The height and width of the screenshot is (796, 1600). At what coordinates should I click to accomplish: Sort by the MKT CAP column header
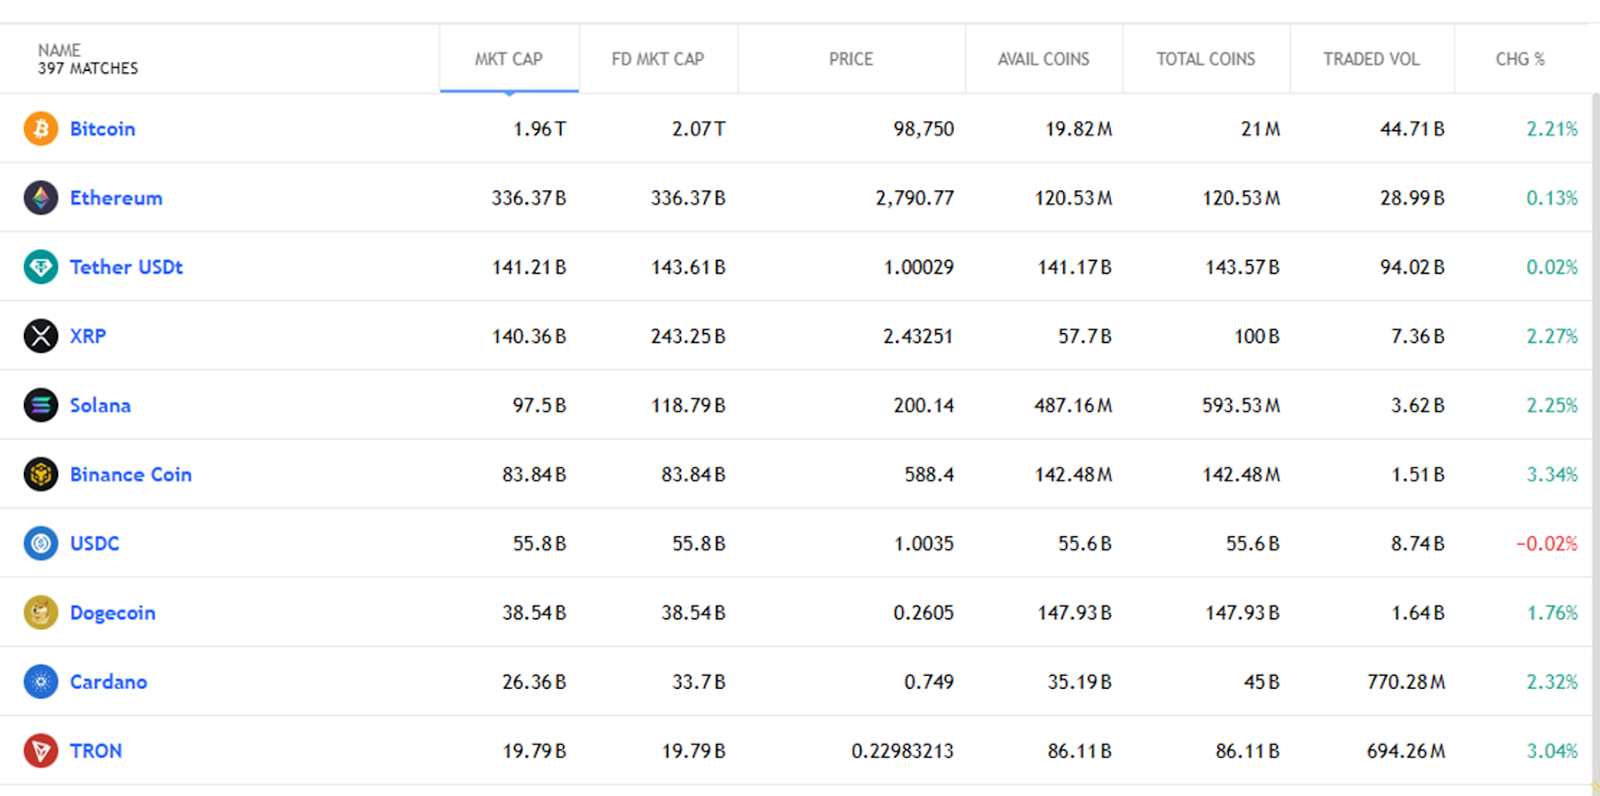(509, 59)
